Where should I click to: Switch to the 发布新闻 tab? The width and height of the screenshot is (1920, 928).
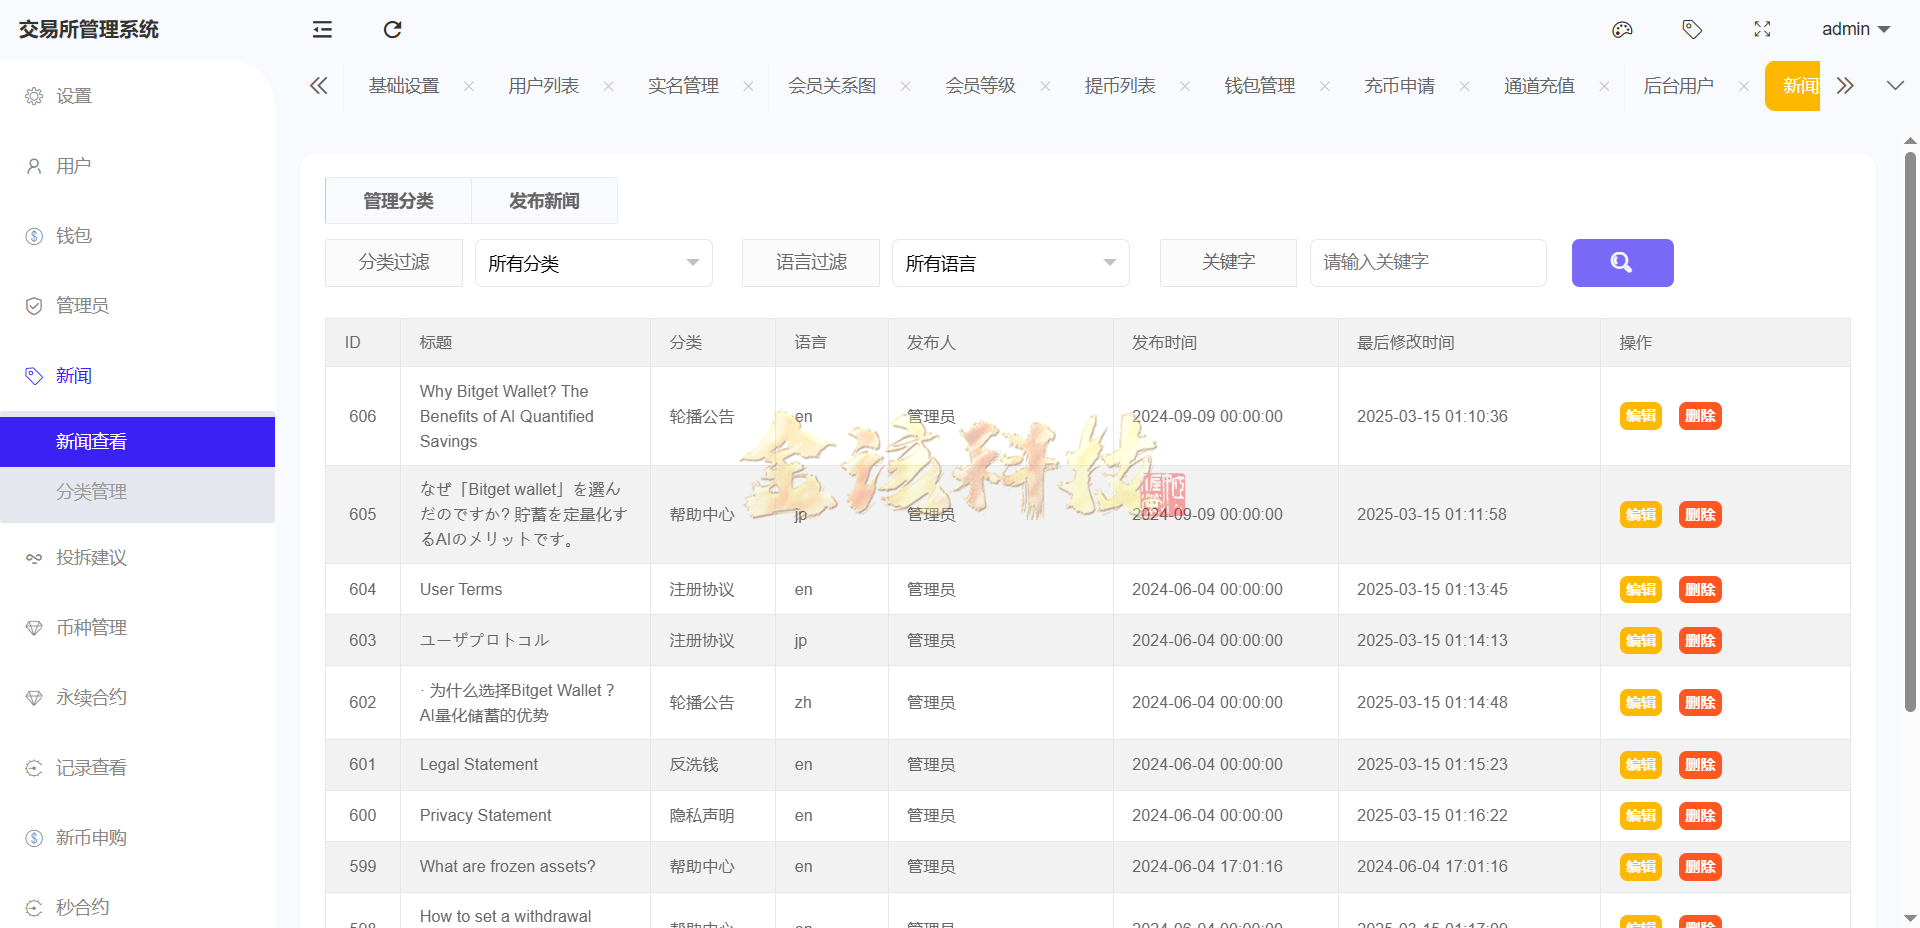pos(544,200)
